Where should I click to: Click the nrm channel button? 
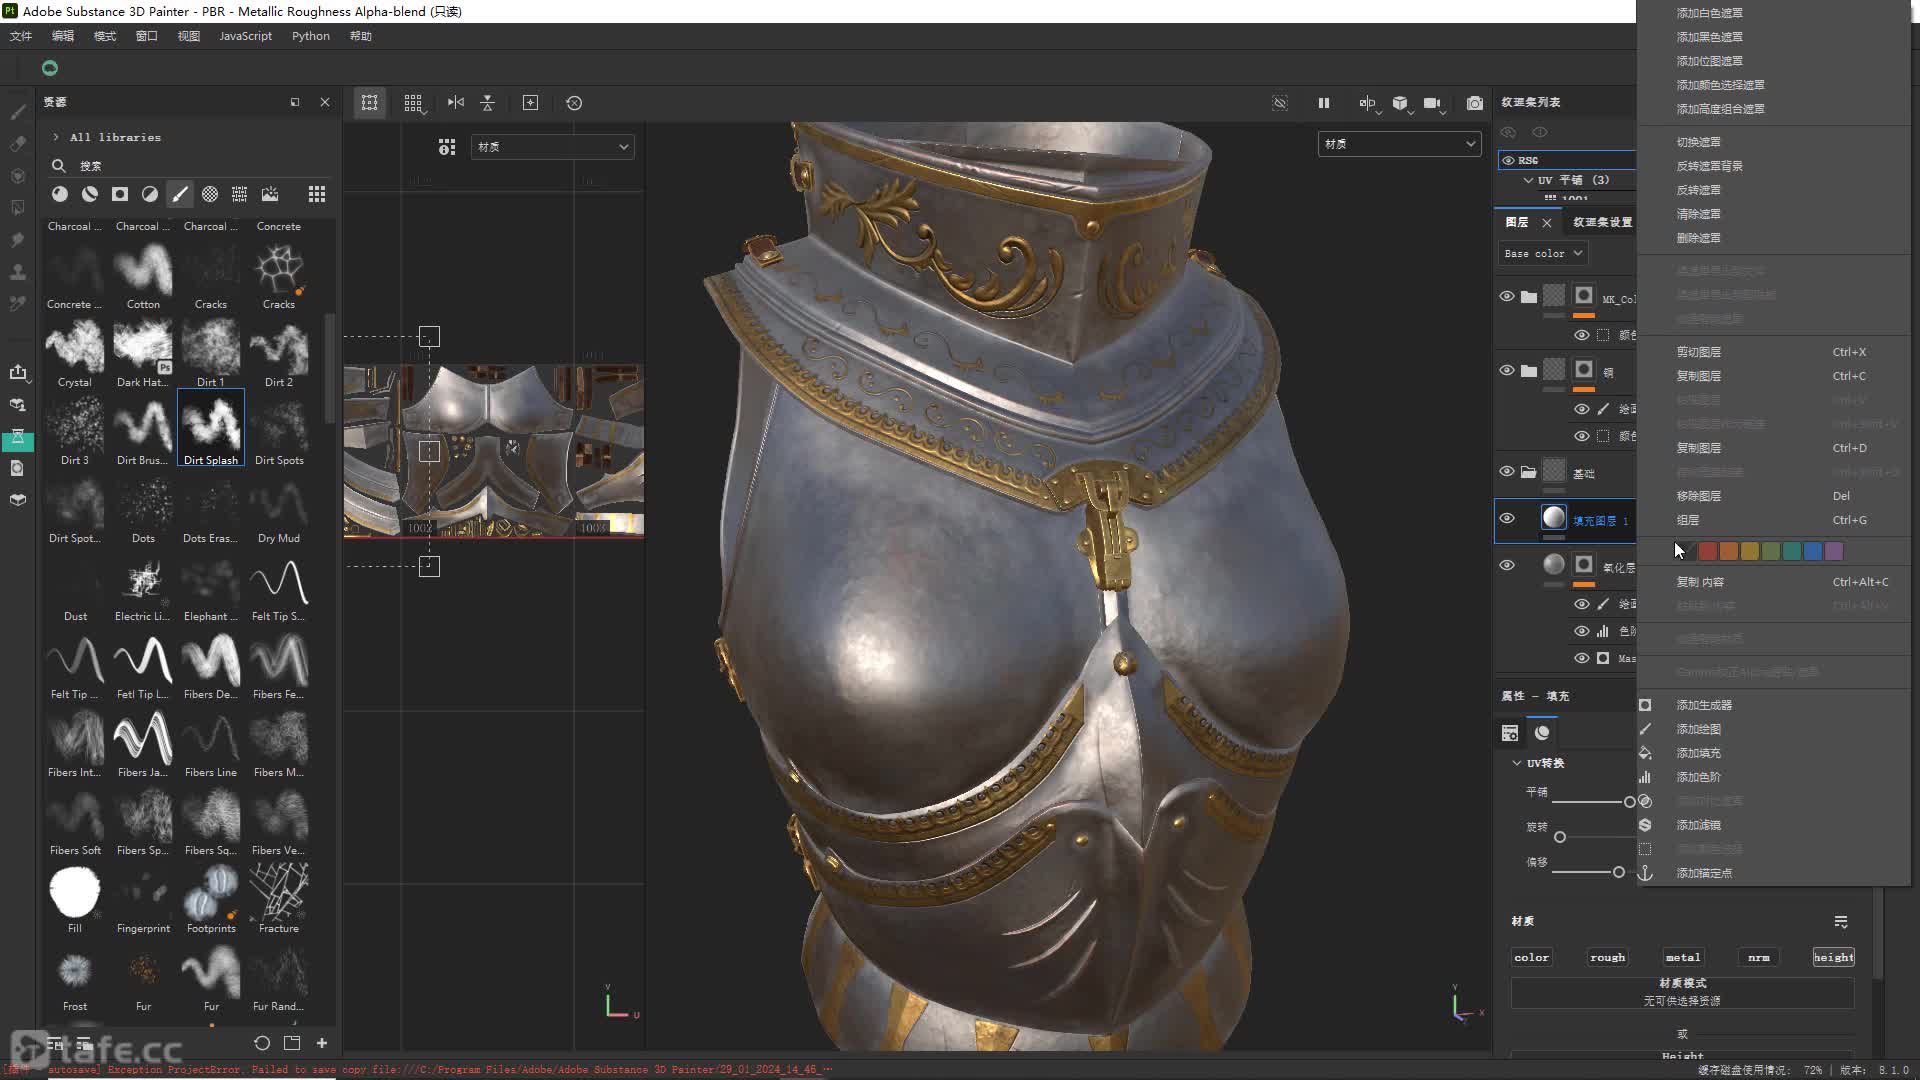[1758, 958]
